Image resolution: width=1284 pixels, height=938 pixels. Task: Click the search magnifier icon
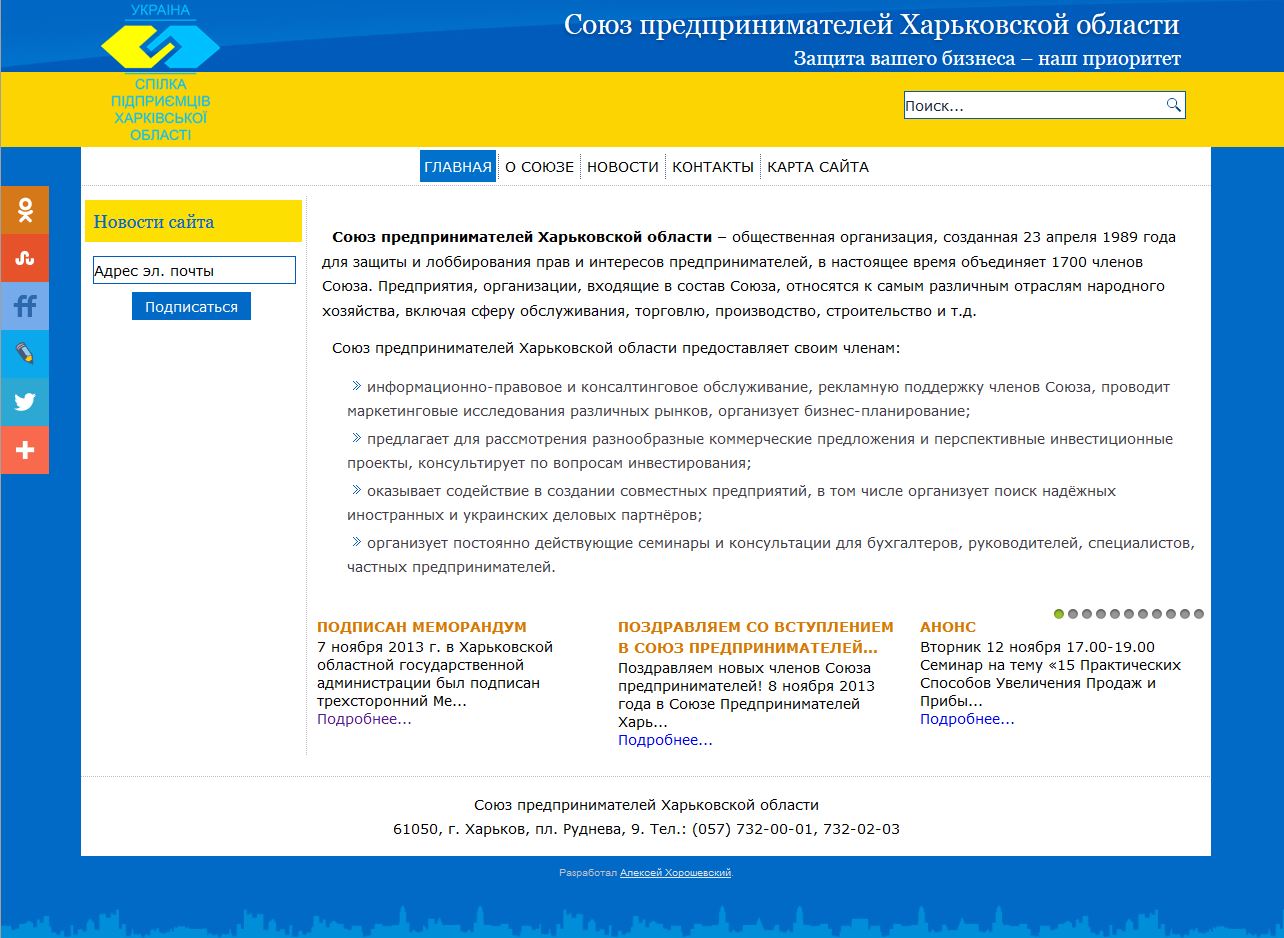tap(1173, 105)
